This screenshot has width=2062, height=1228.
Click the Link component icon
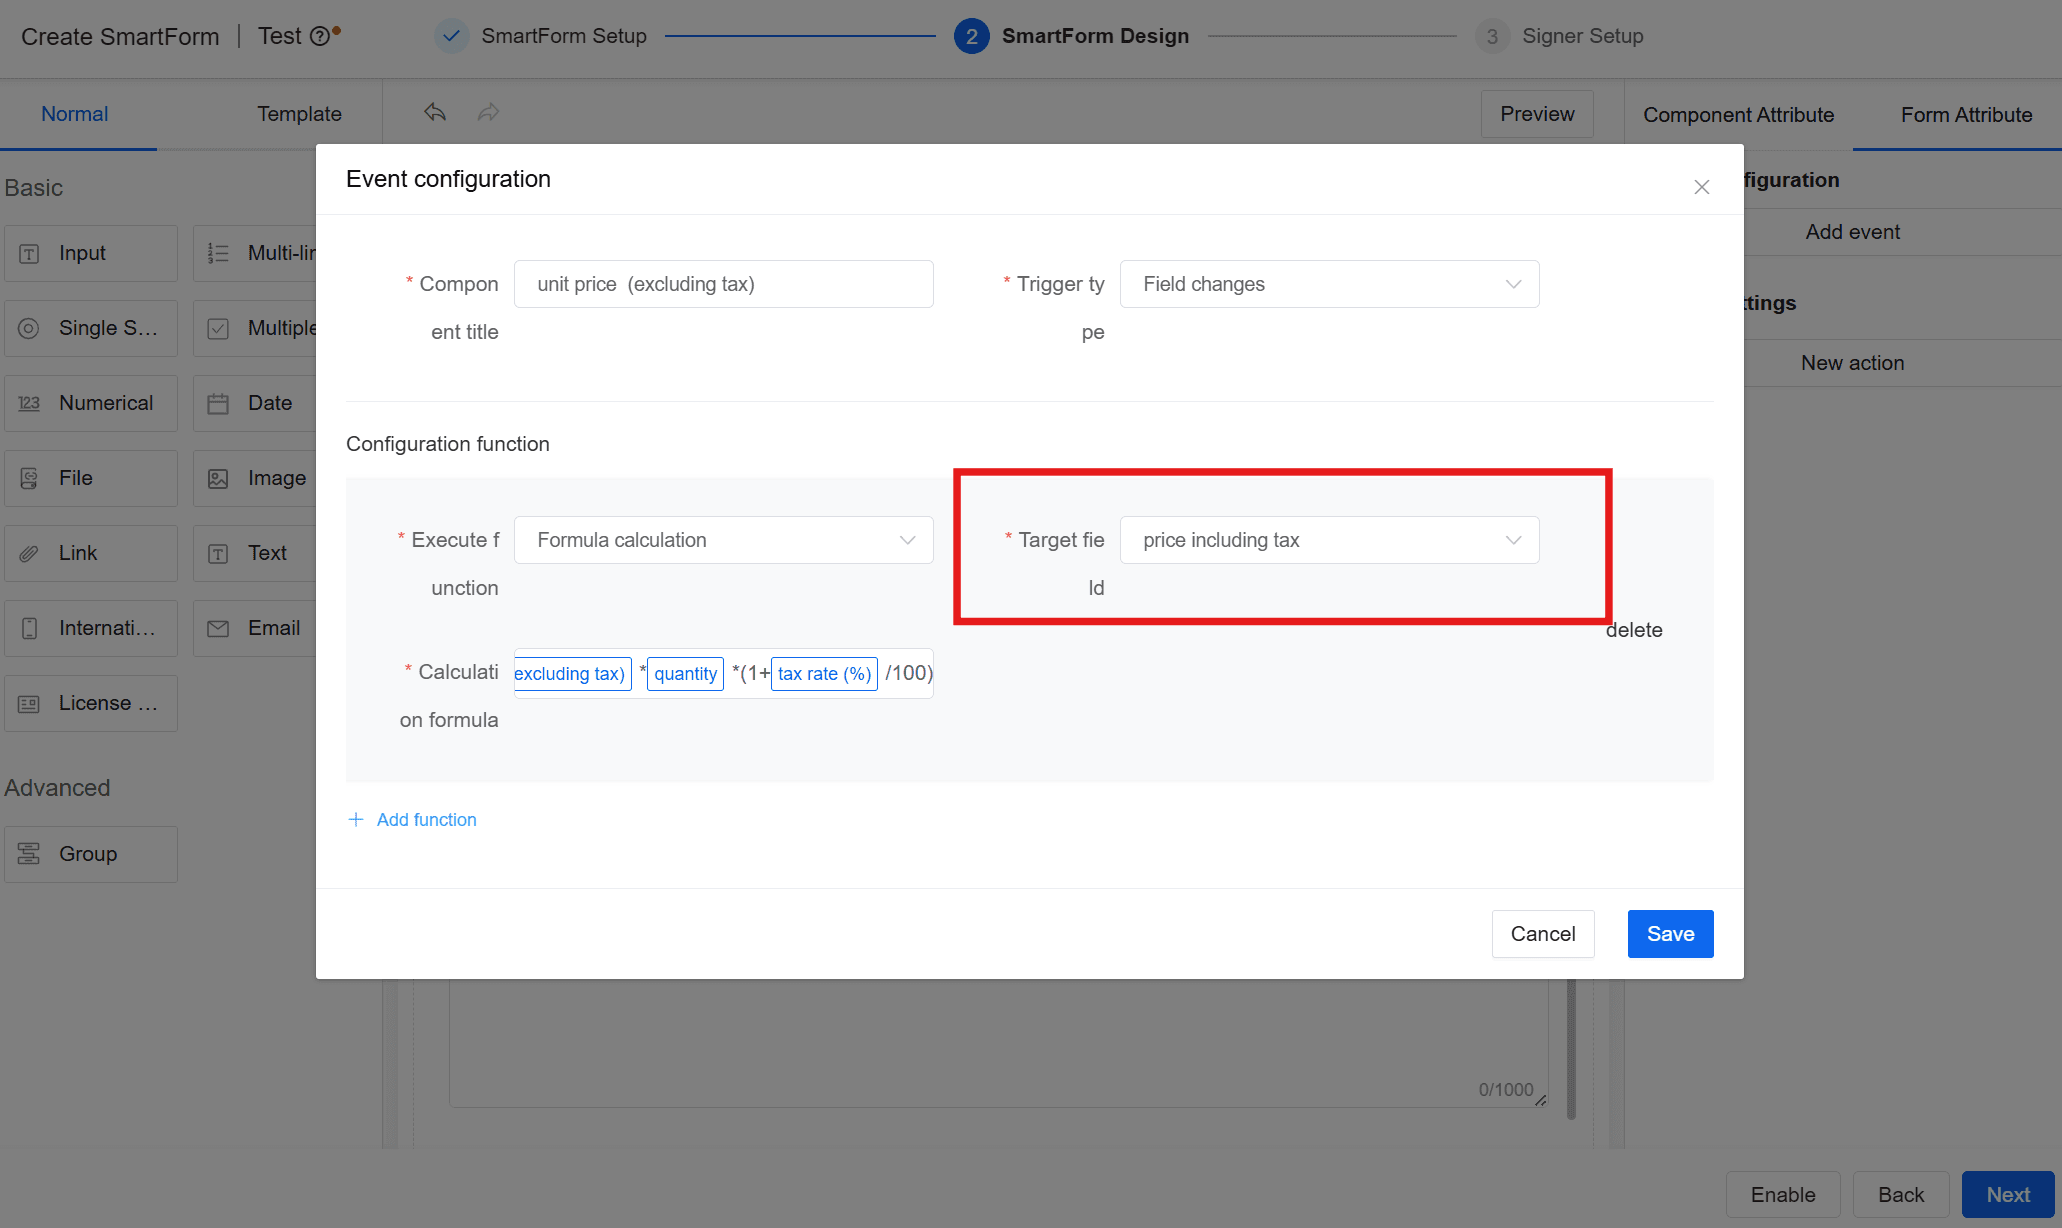click(x=29, y=553)
